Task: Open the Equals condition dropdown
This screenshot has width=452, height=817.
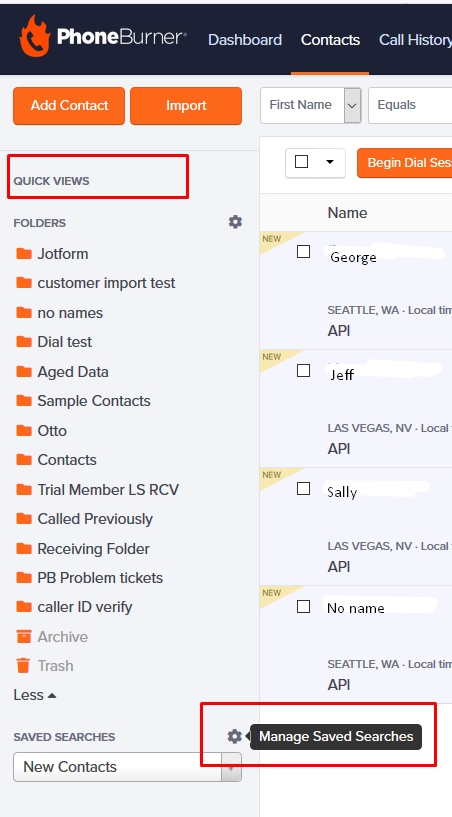Action: click(x=410, y=105)
